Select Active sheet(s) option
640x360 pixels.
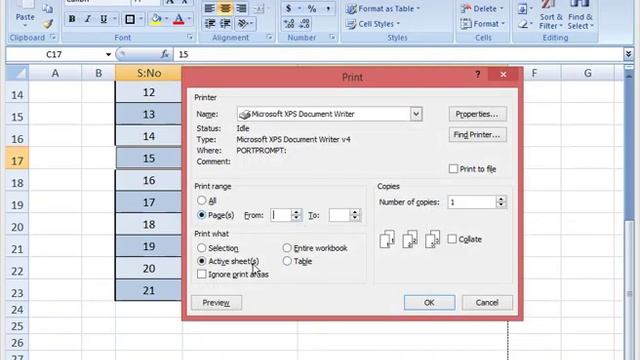(201, 261)
